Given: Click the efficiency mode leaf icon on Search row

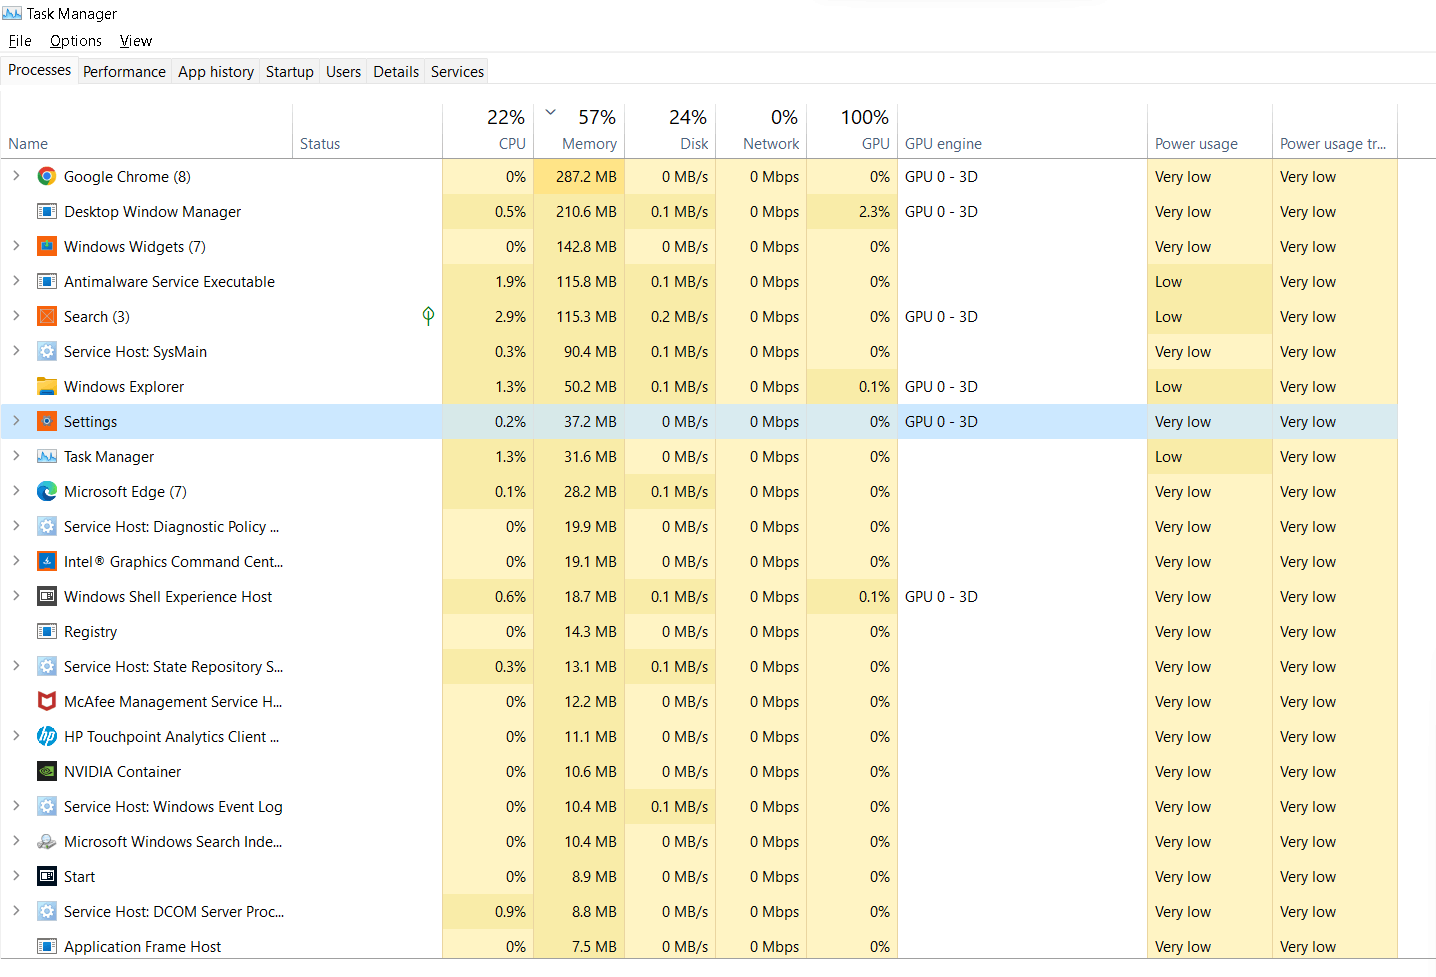Looking at the screenshot, I should (x=428, y=316).
